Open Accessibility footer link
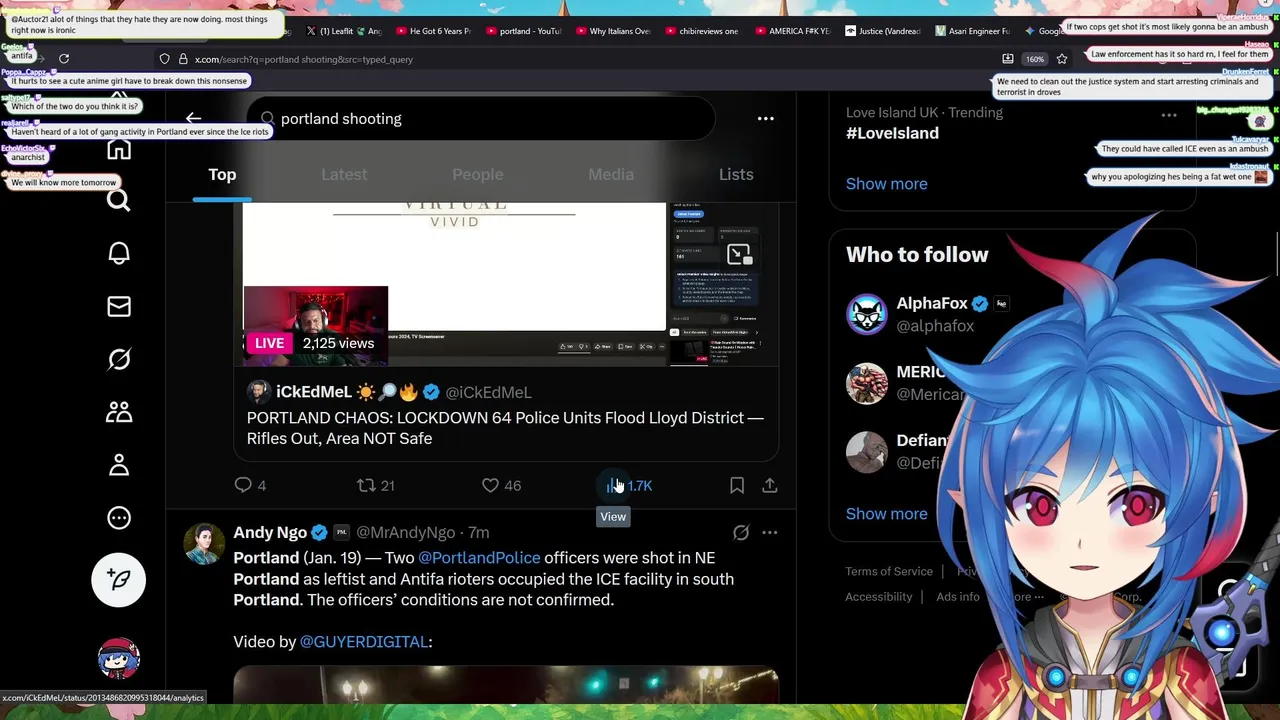 pos(879,597)
